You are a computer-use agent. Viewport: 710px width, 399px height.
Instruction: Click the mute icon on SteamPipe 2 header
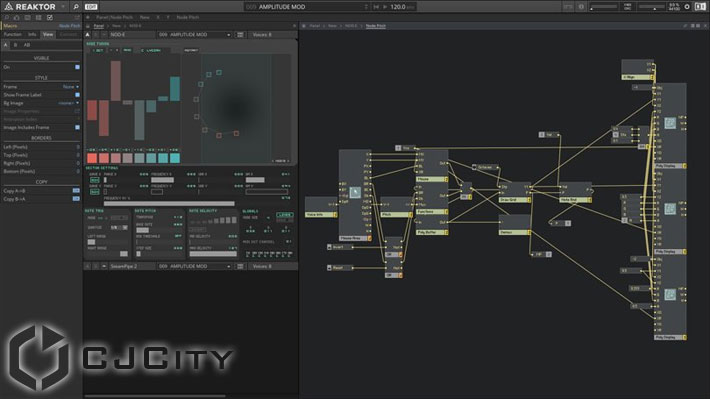(x=104, y=266)
